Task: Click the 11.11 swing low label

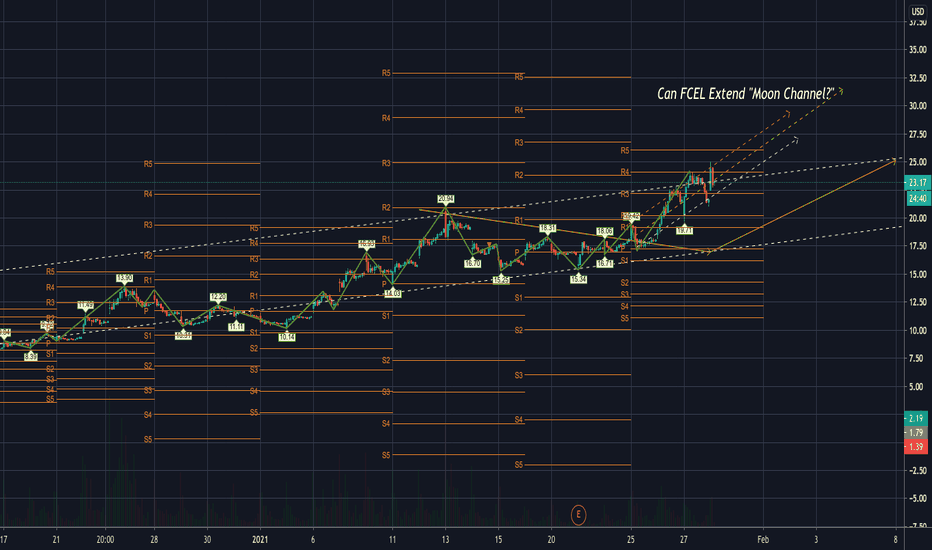Action: (237, 326)
